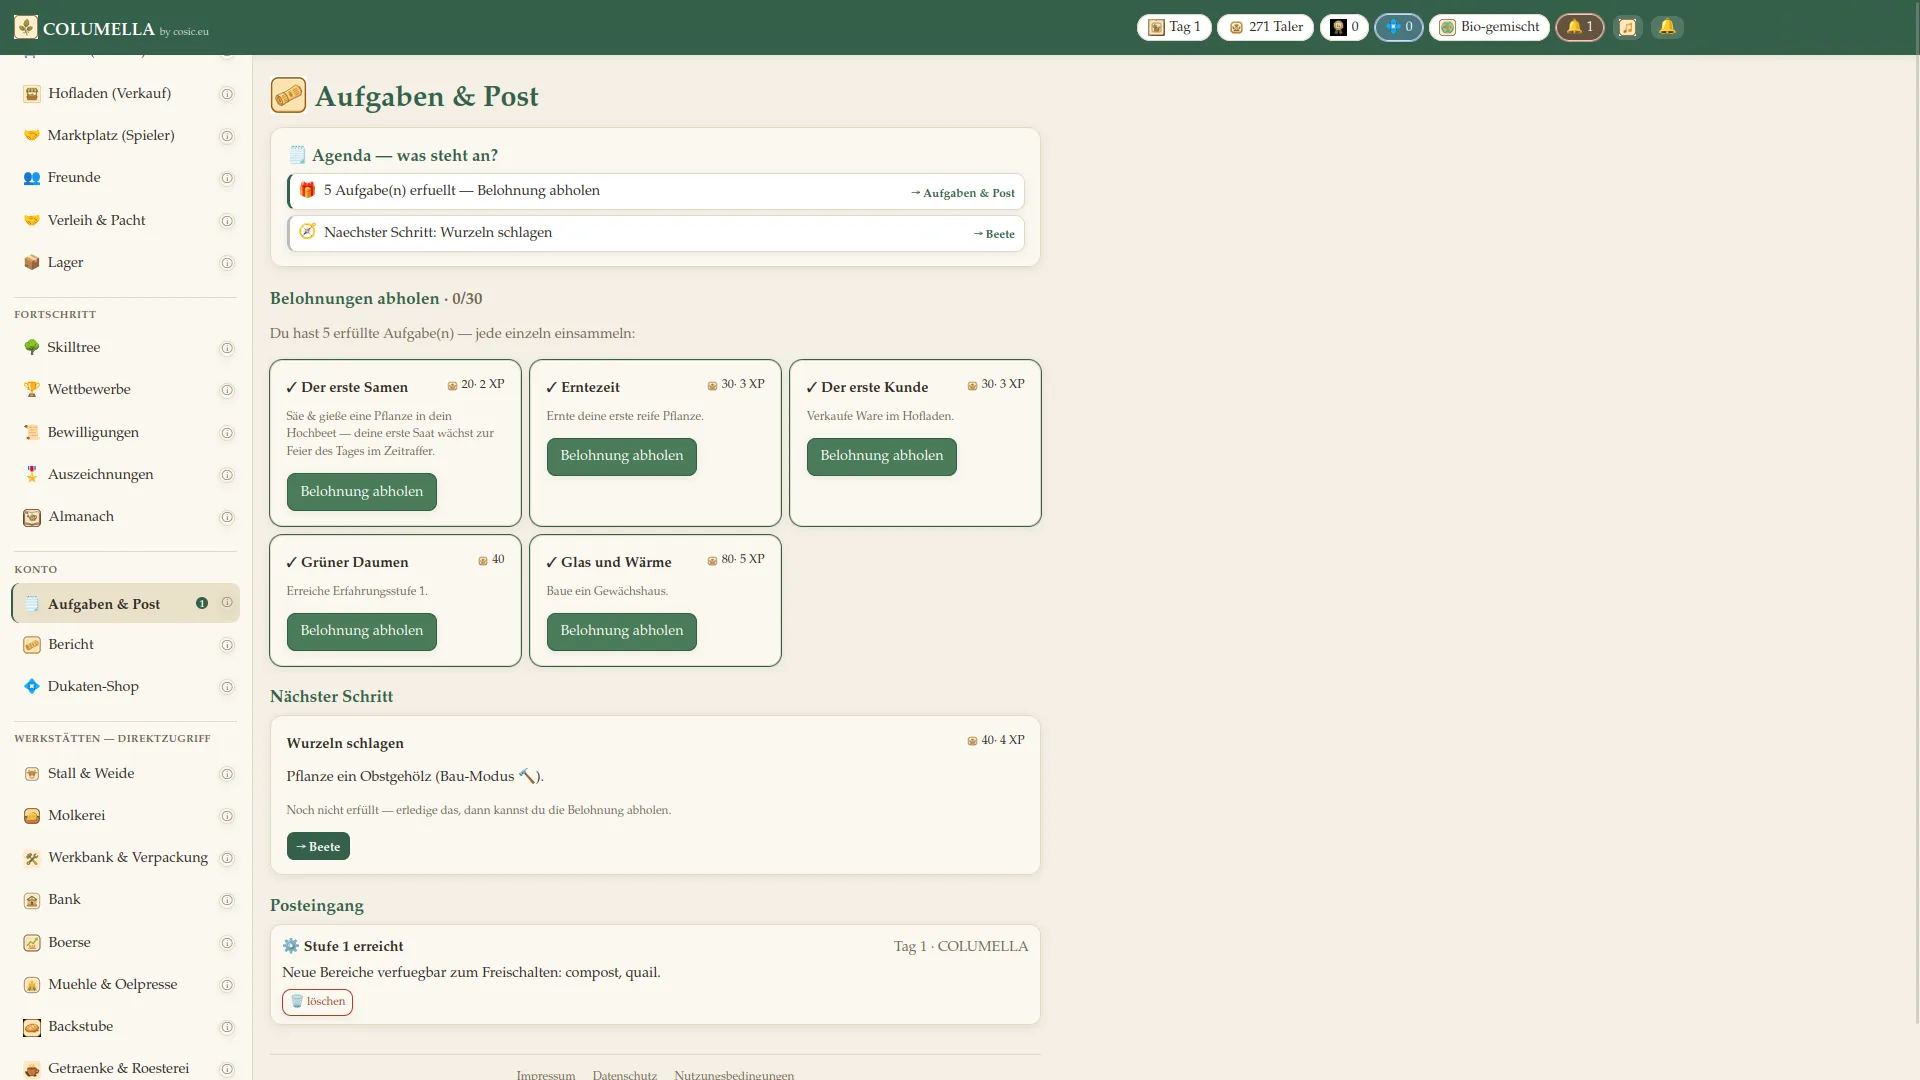Click 'Stufe 1 erreicht' message title
Image resolution: width=1920 pixels, height=1080 pixels.
pyautogui.click(x=354, y=946)
